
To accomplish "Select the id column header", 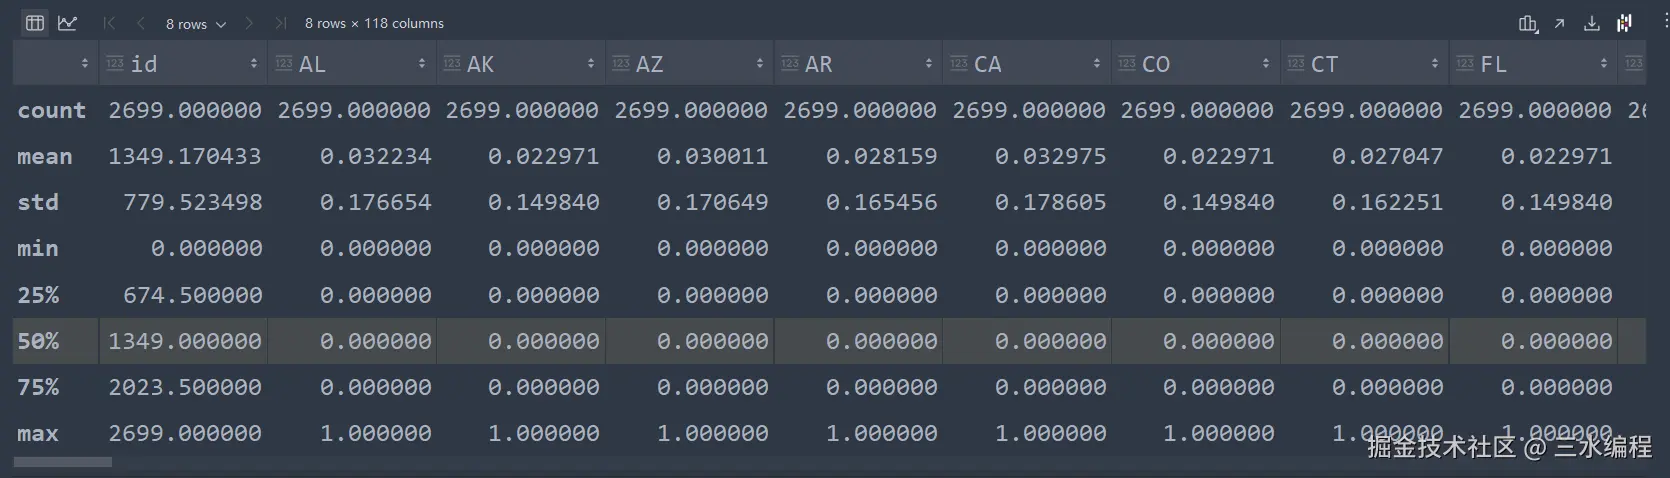I will [183, 64].
